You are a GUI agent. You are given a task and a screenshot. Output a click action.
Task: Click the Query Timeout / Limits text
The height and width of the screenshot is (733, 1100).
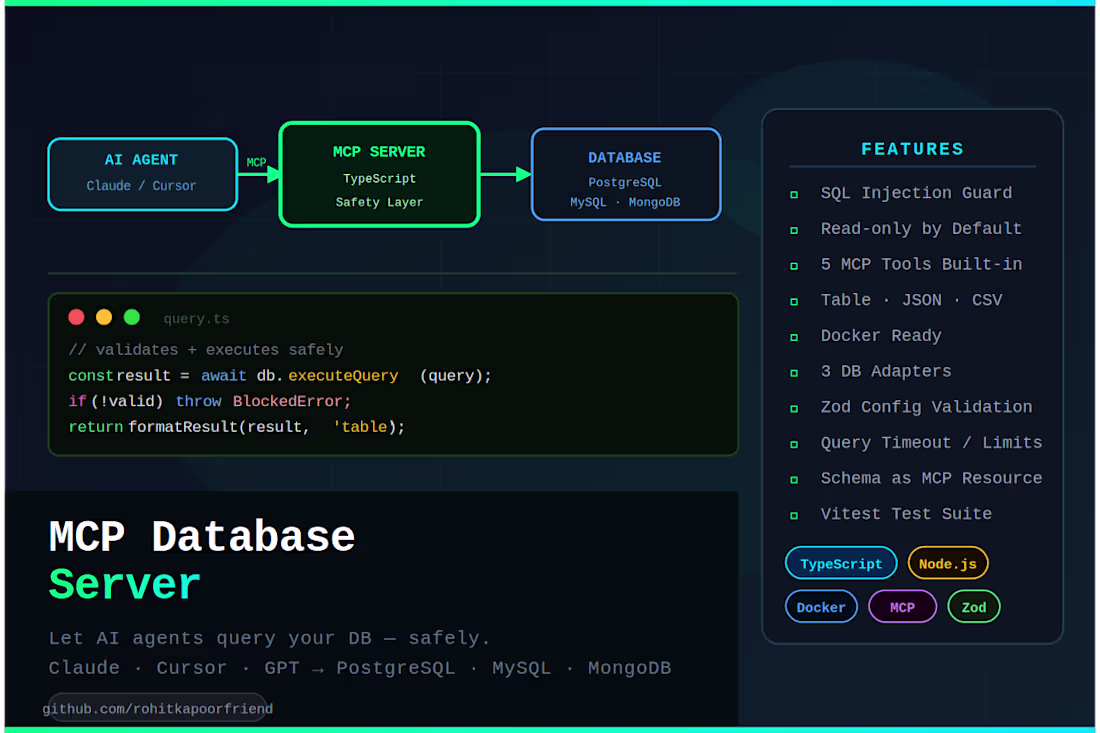point(931,443)
